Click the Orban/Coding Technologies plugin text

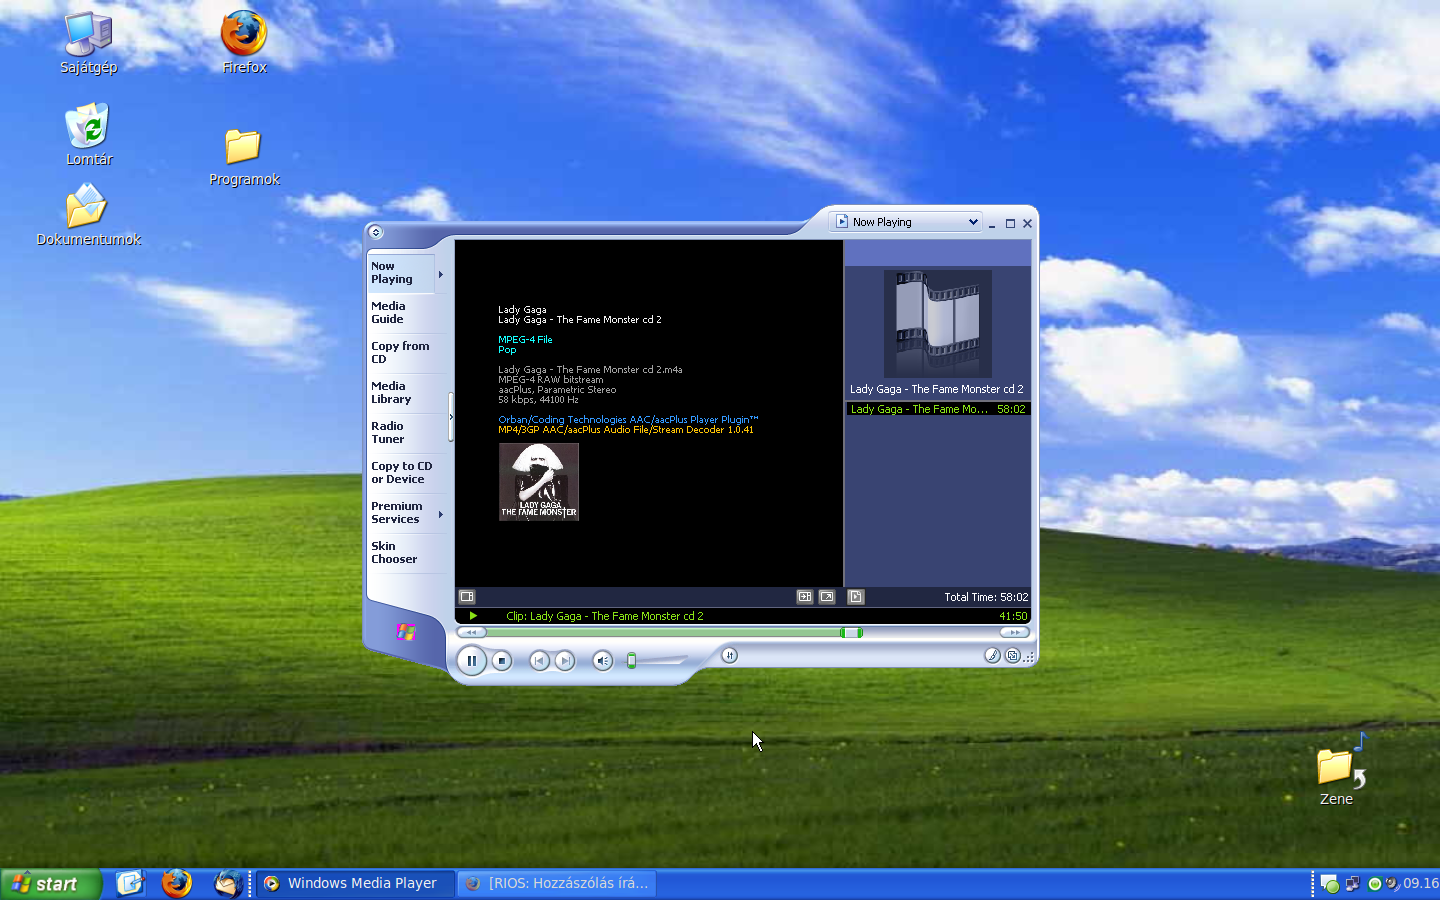pyautogui.click(x=628, y=420)
